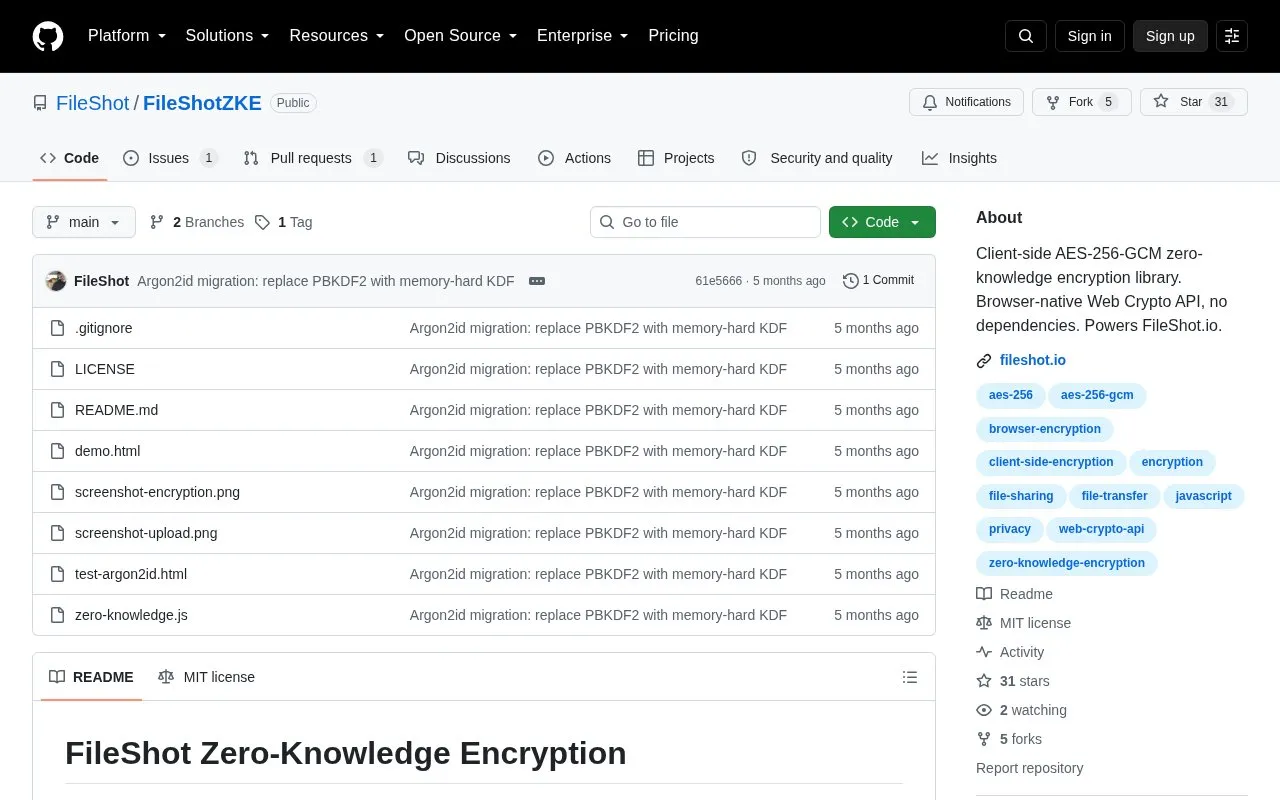The width and height of the screenshot is (1280, 800).
Task: Click the aes-256 topic tag
Action: point(1010,395)
